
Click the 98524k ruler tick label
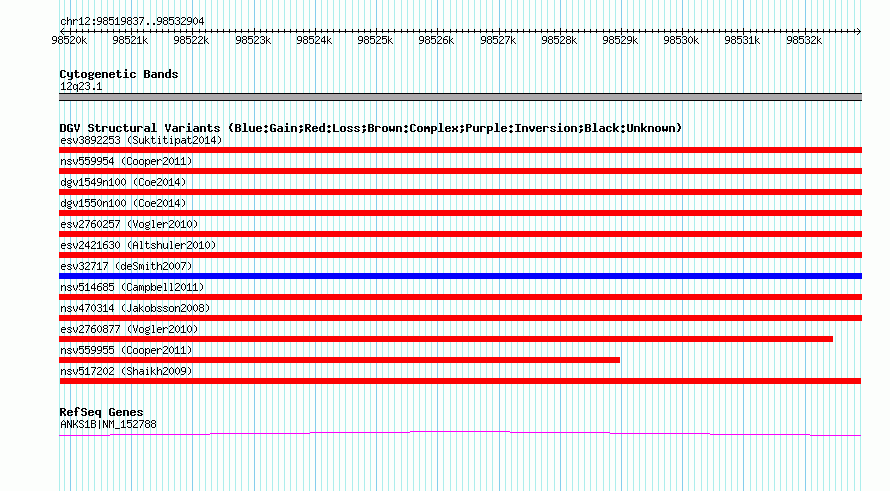click(x=314, y=40)
